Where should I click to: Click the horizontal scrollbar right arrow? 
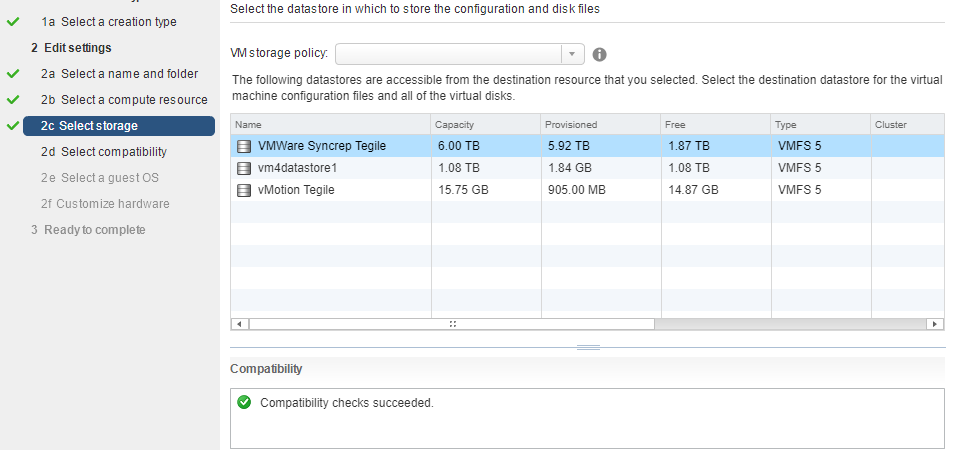click(x=935, y=324)
